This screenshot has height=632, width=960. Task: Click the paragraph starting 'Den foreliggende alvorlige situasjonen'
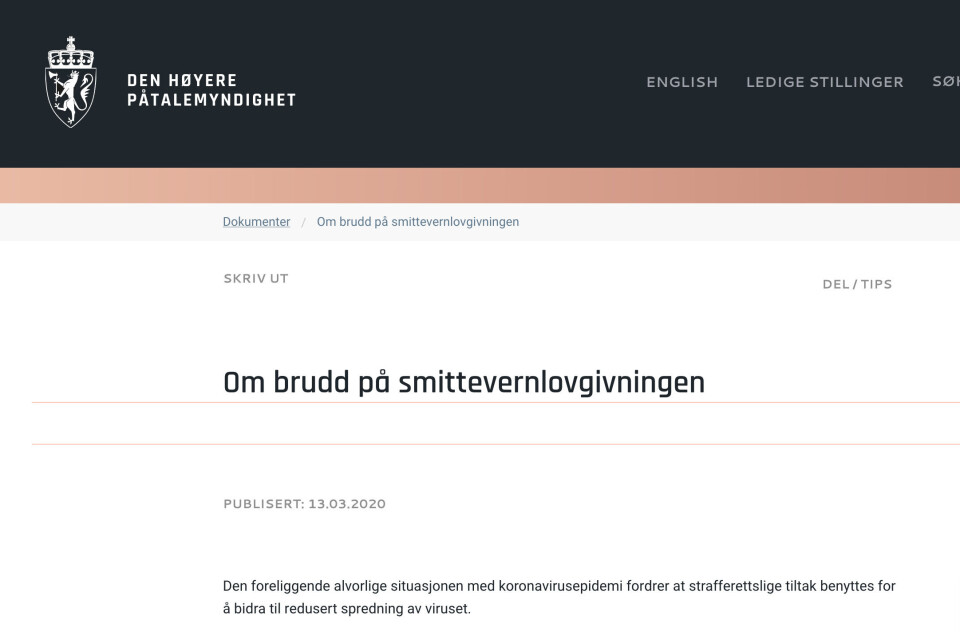point(559,597)
